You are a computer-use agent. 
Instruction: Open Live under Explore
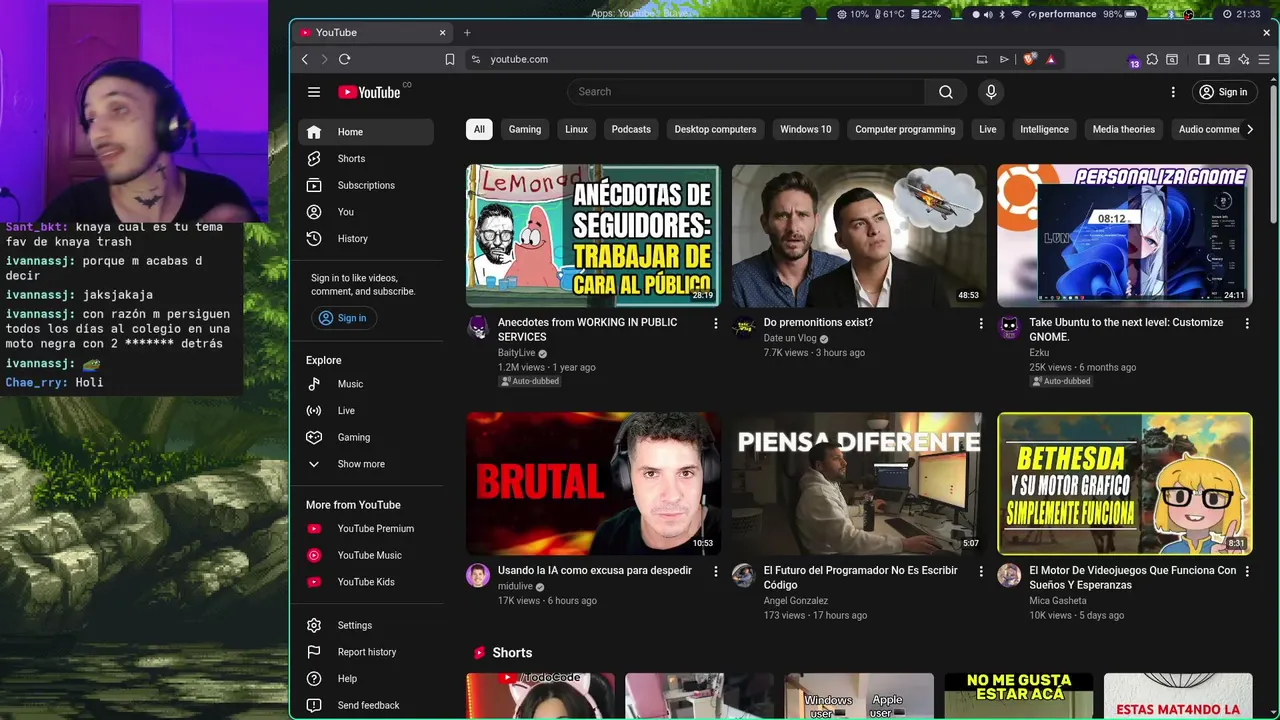coord(365,410)
